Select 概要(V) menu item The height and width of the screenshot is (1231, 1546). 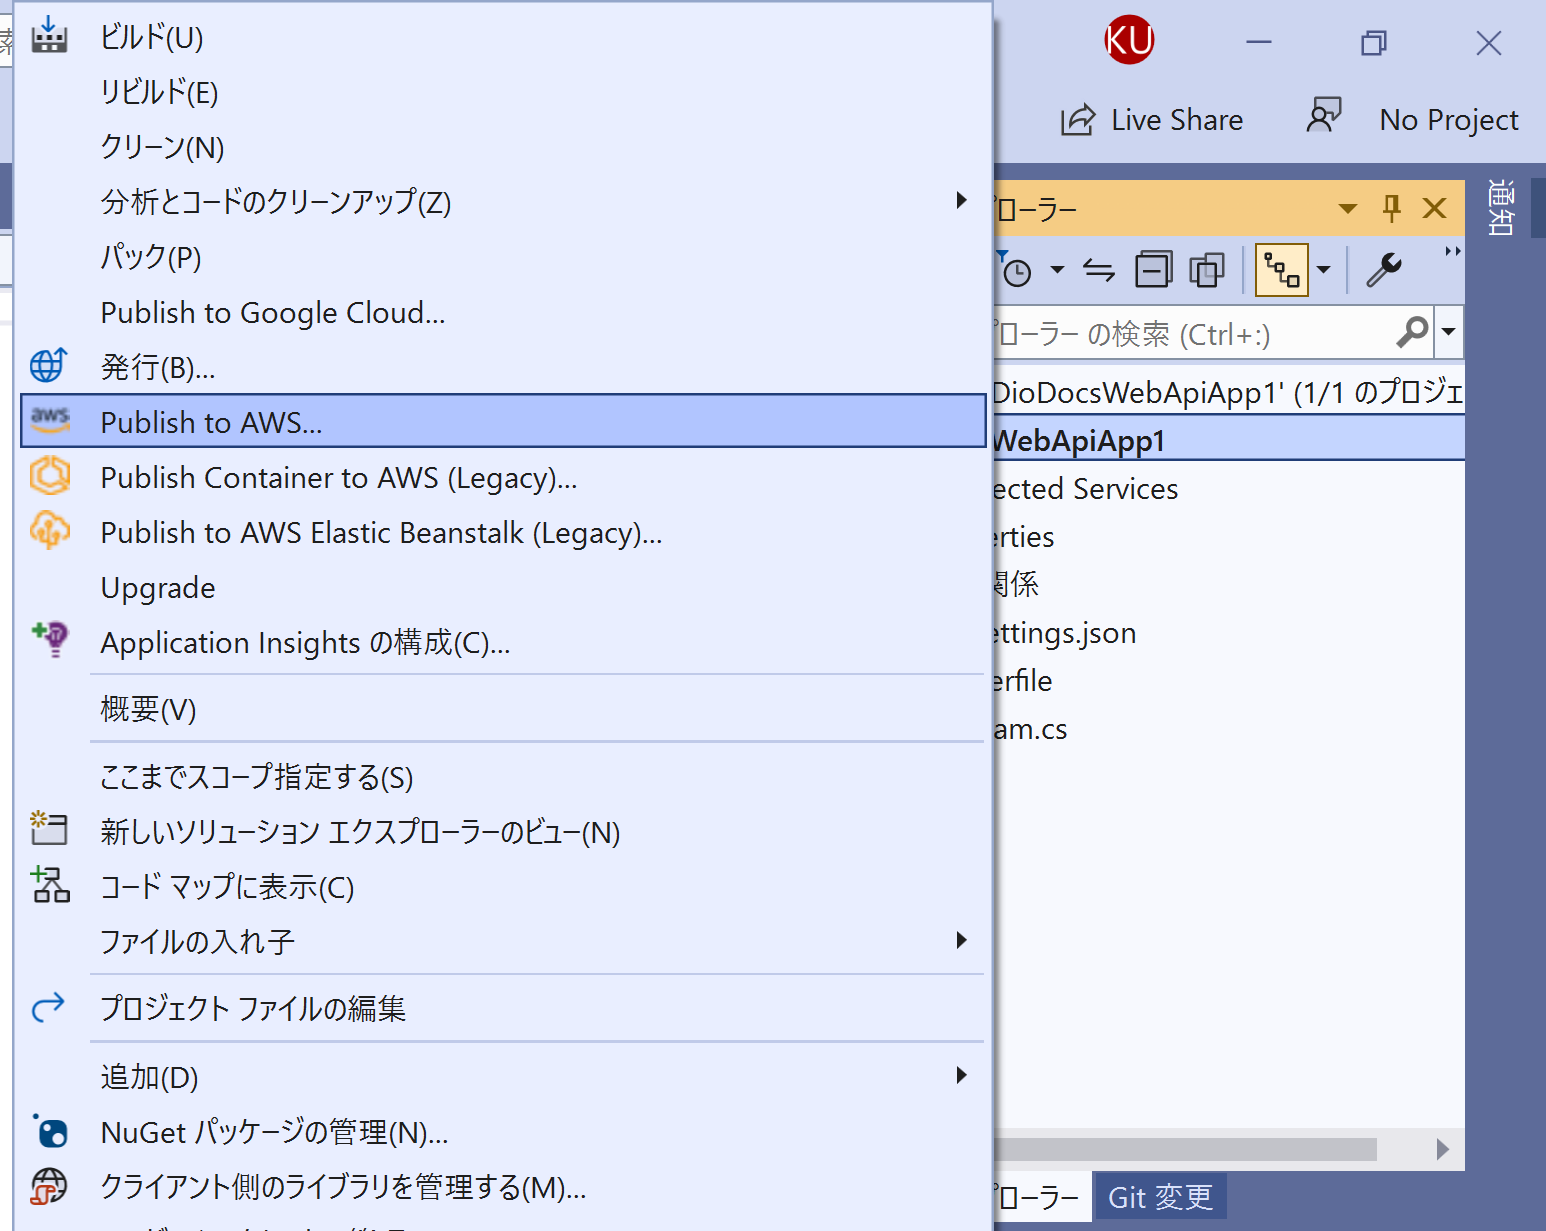(503, 709)
